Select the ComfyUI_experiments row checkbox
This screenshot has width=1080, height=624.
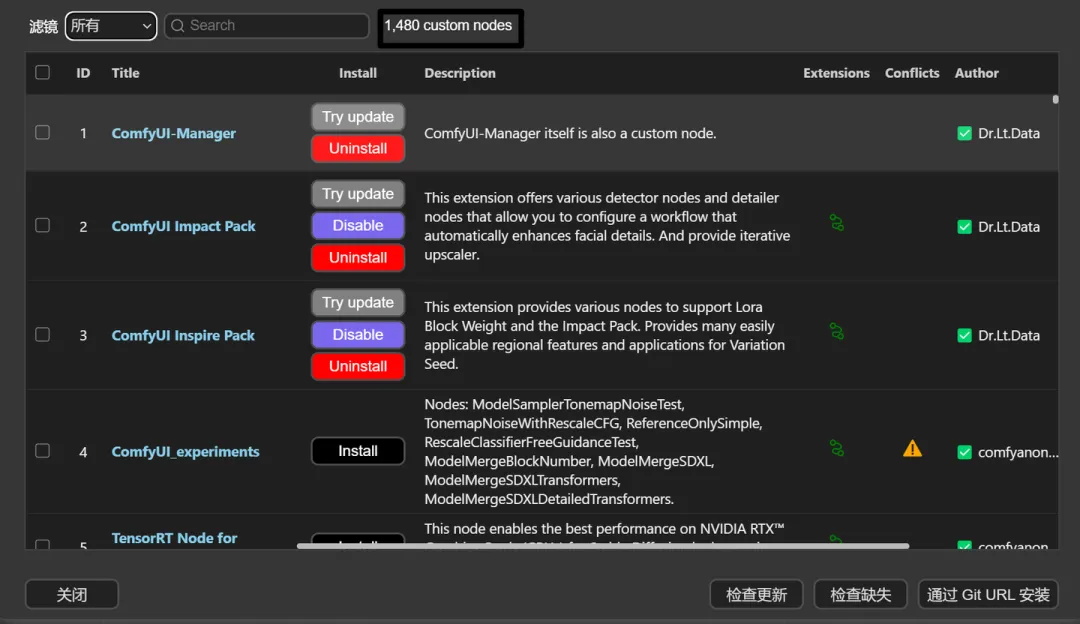tap(43, 450)
